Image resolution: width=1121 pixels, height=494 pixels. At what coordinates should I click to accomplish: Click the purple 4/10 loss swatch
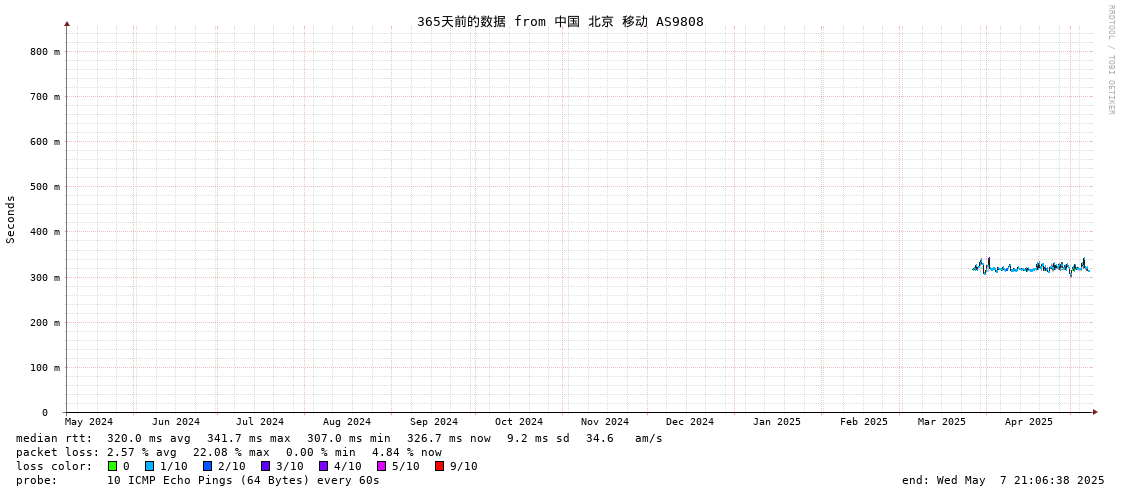point(323,466)
